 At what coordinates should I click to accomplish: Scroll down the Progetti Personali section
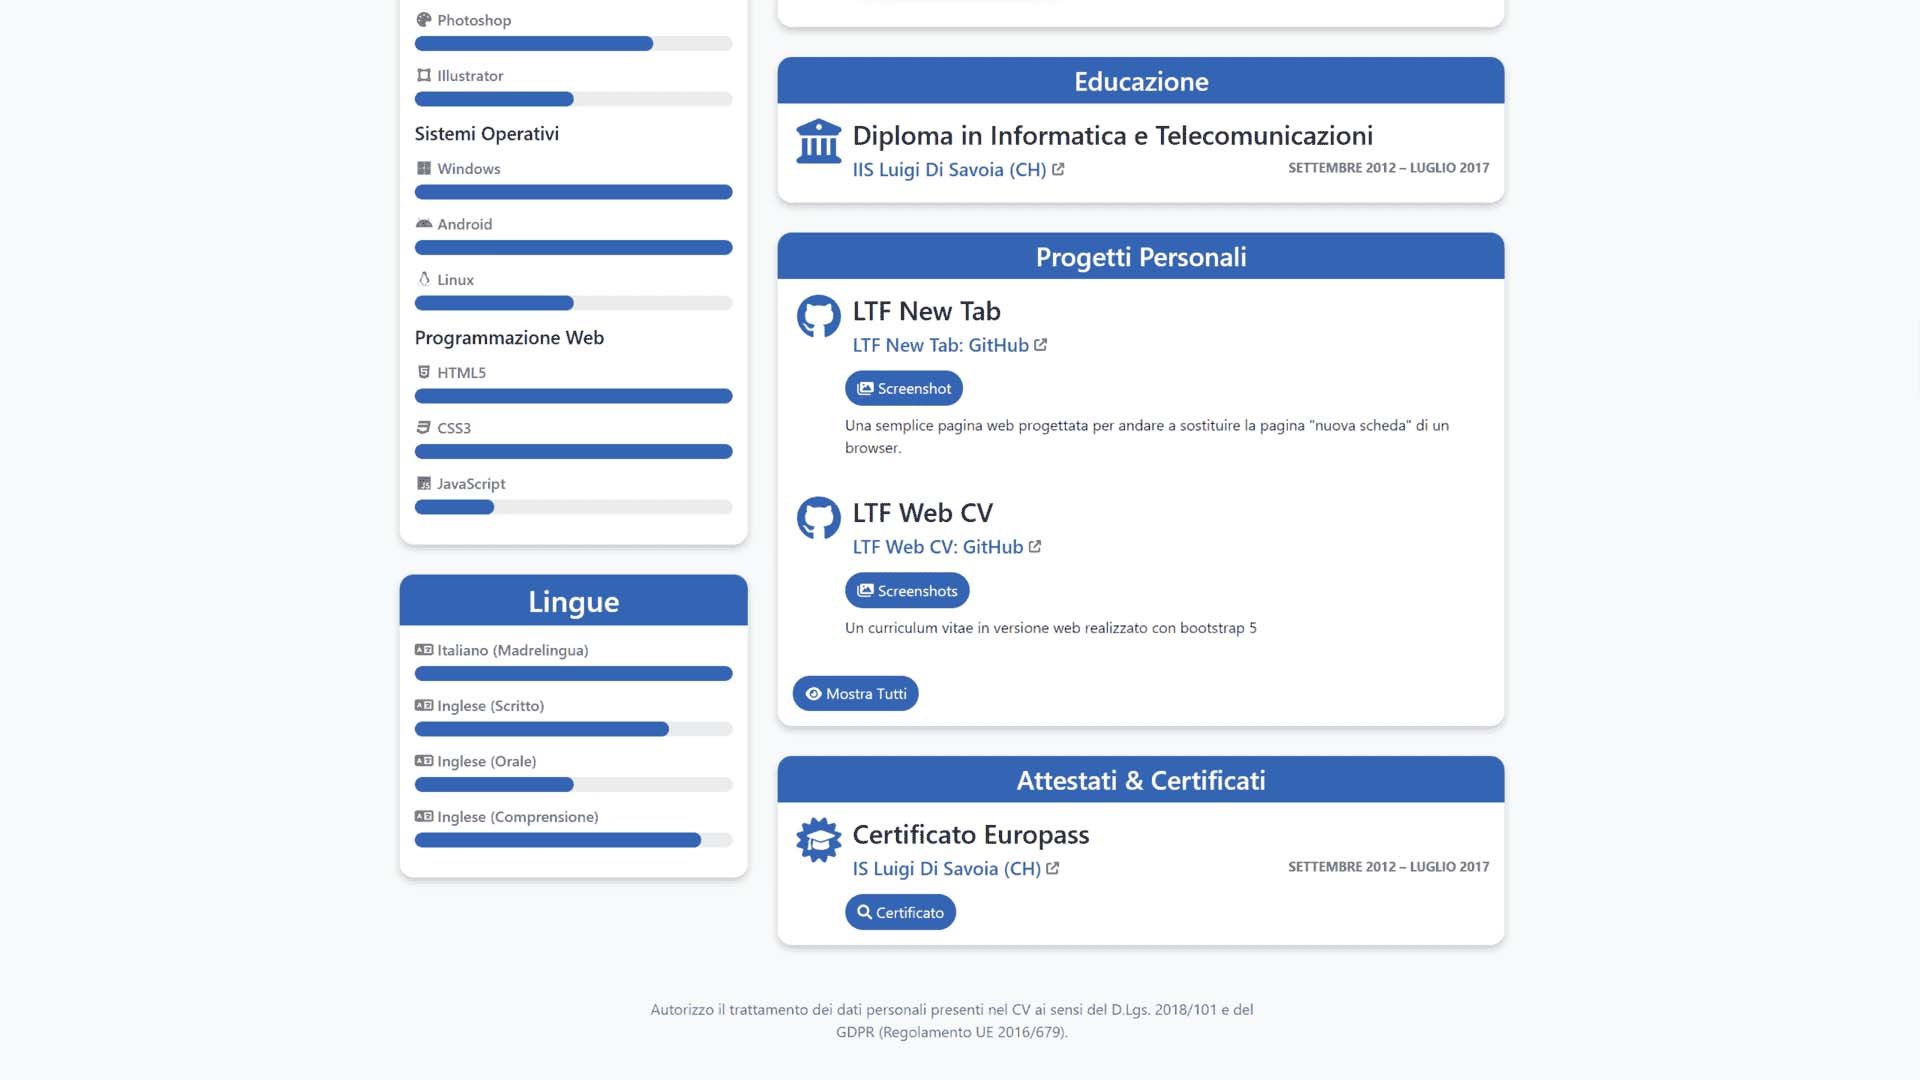click(x=856, y=692)
